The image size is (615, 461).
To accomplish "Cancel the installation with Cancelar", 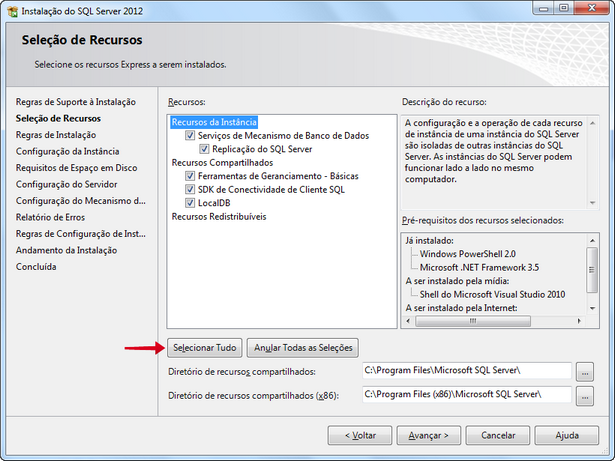I will click(x=498, y=435).
